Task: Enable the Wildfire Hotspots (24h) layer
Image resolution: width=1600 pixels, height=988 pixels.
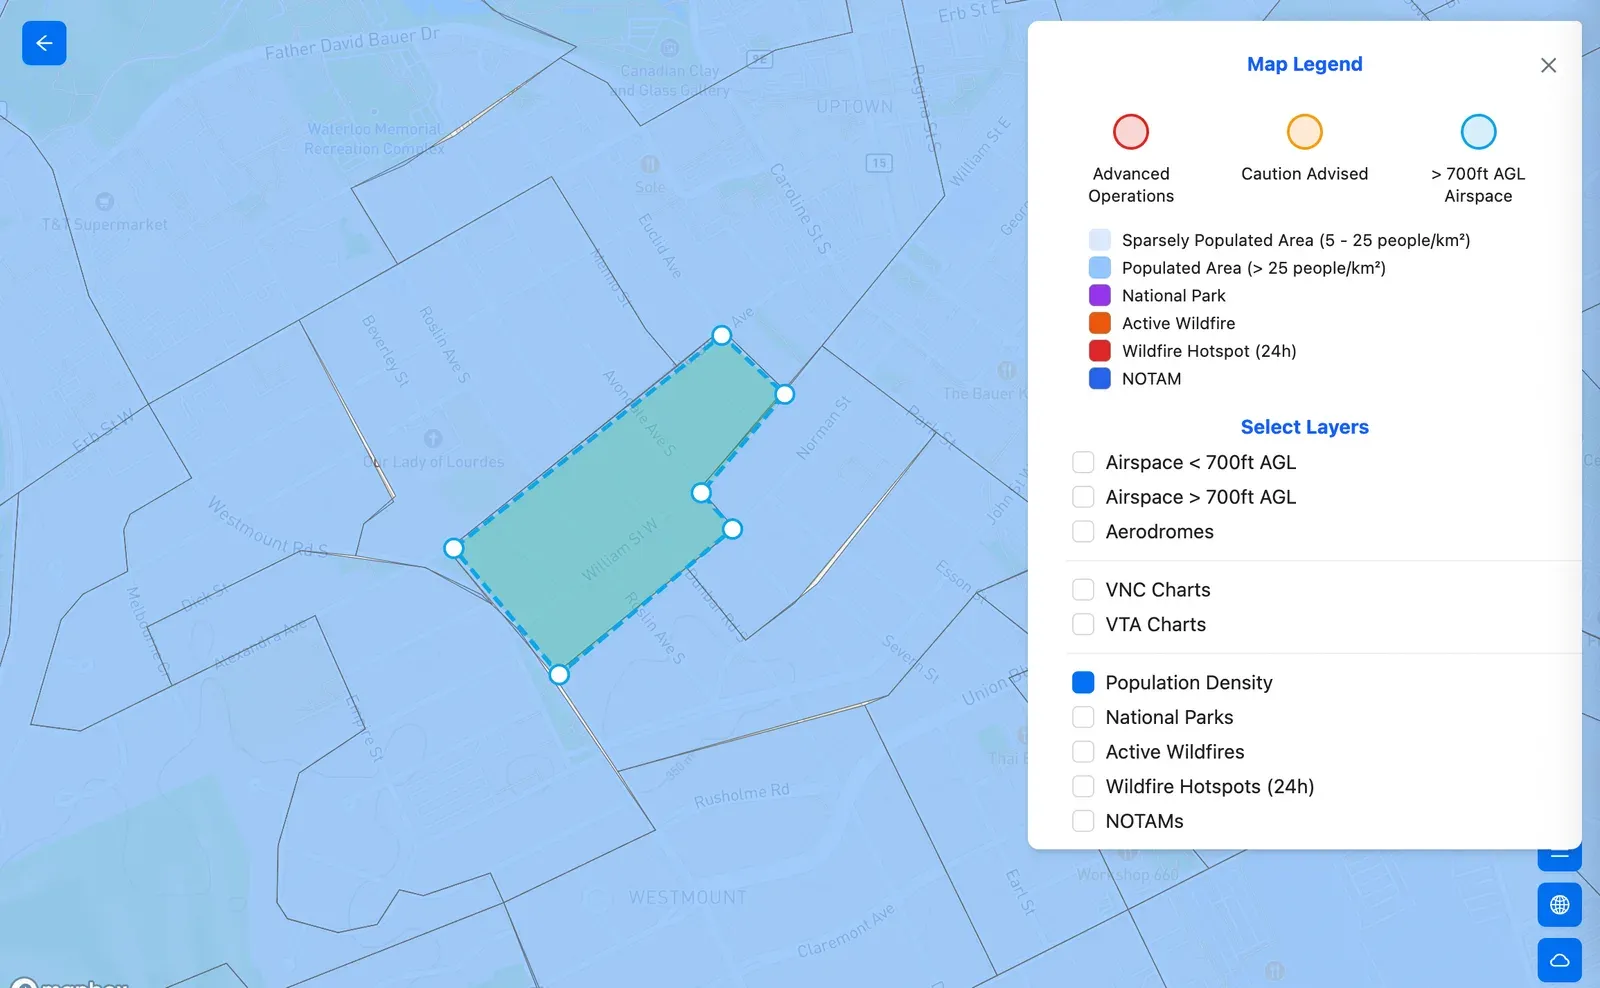Action: (1083, 786)
